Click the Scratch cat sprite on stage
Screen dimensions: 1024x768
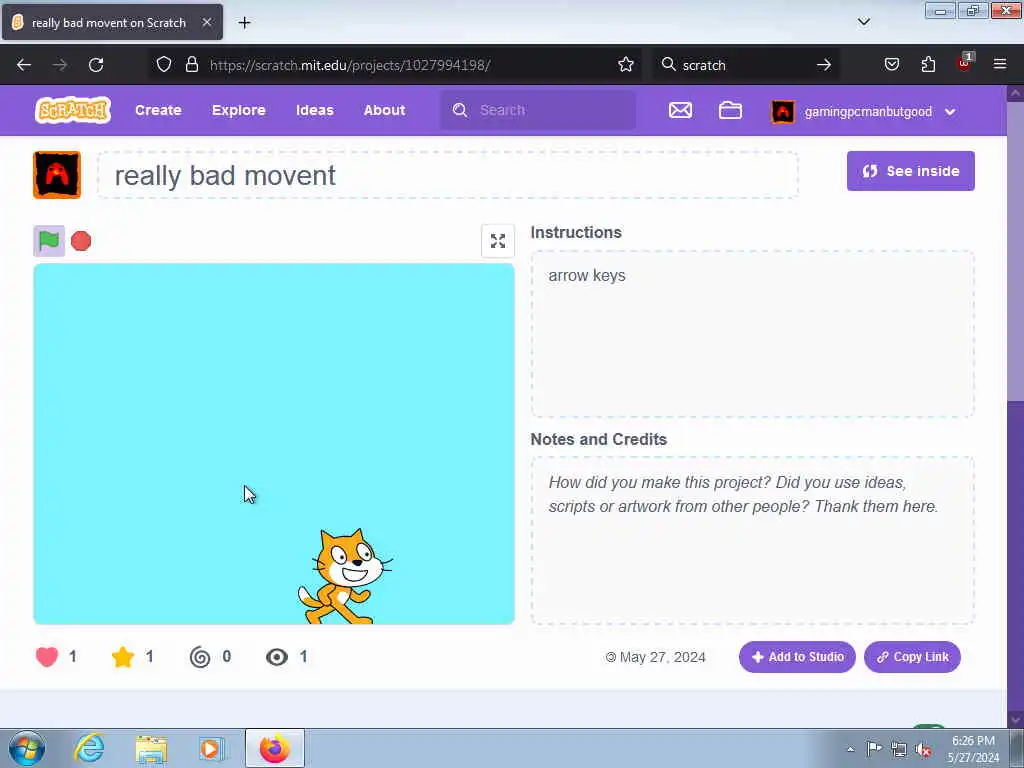click(x=345, y=576)
